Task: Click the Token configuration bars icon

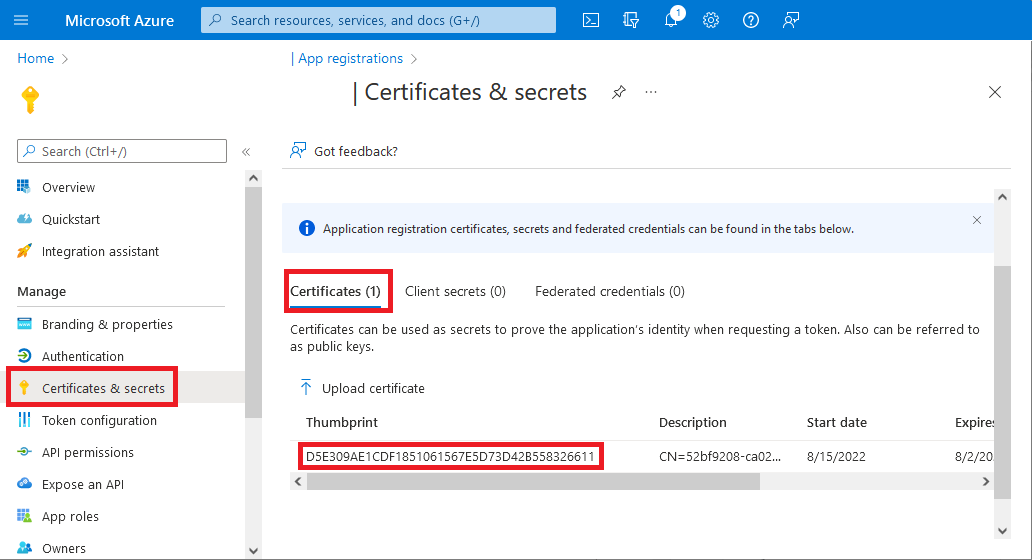Action: click(x=24, y=420)
